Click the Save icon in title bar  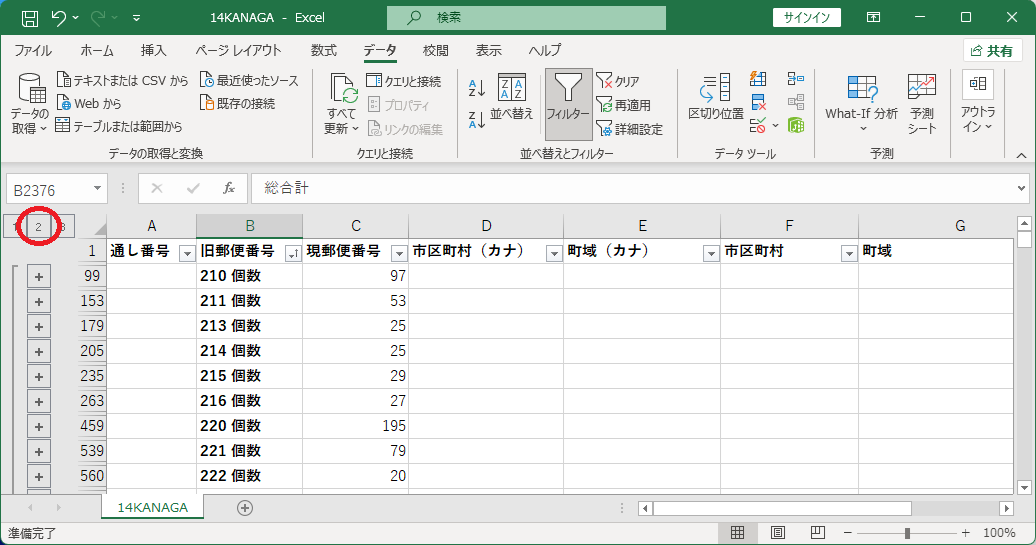(30, 18)
